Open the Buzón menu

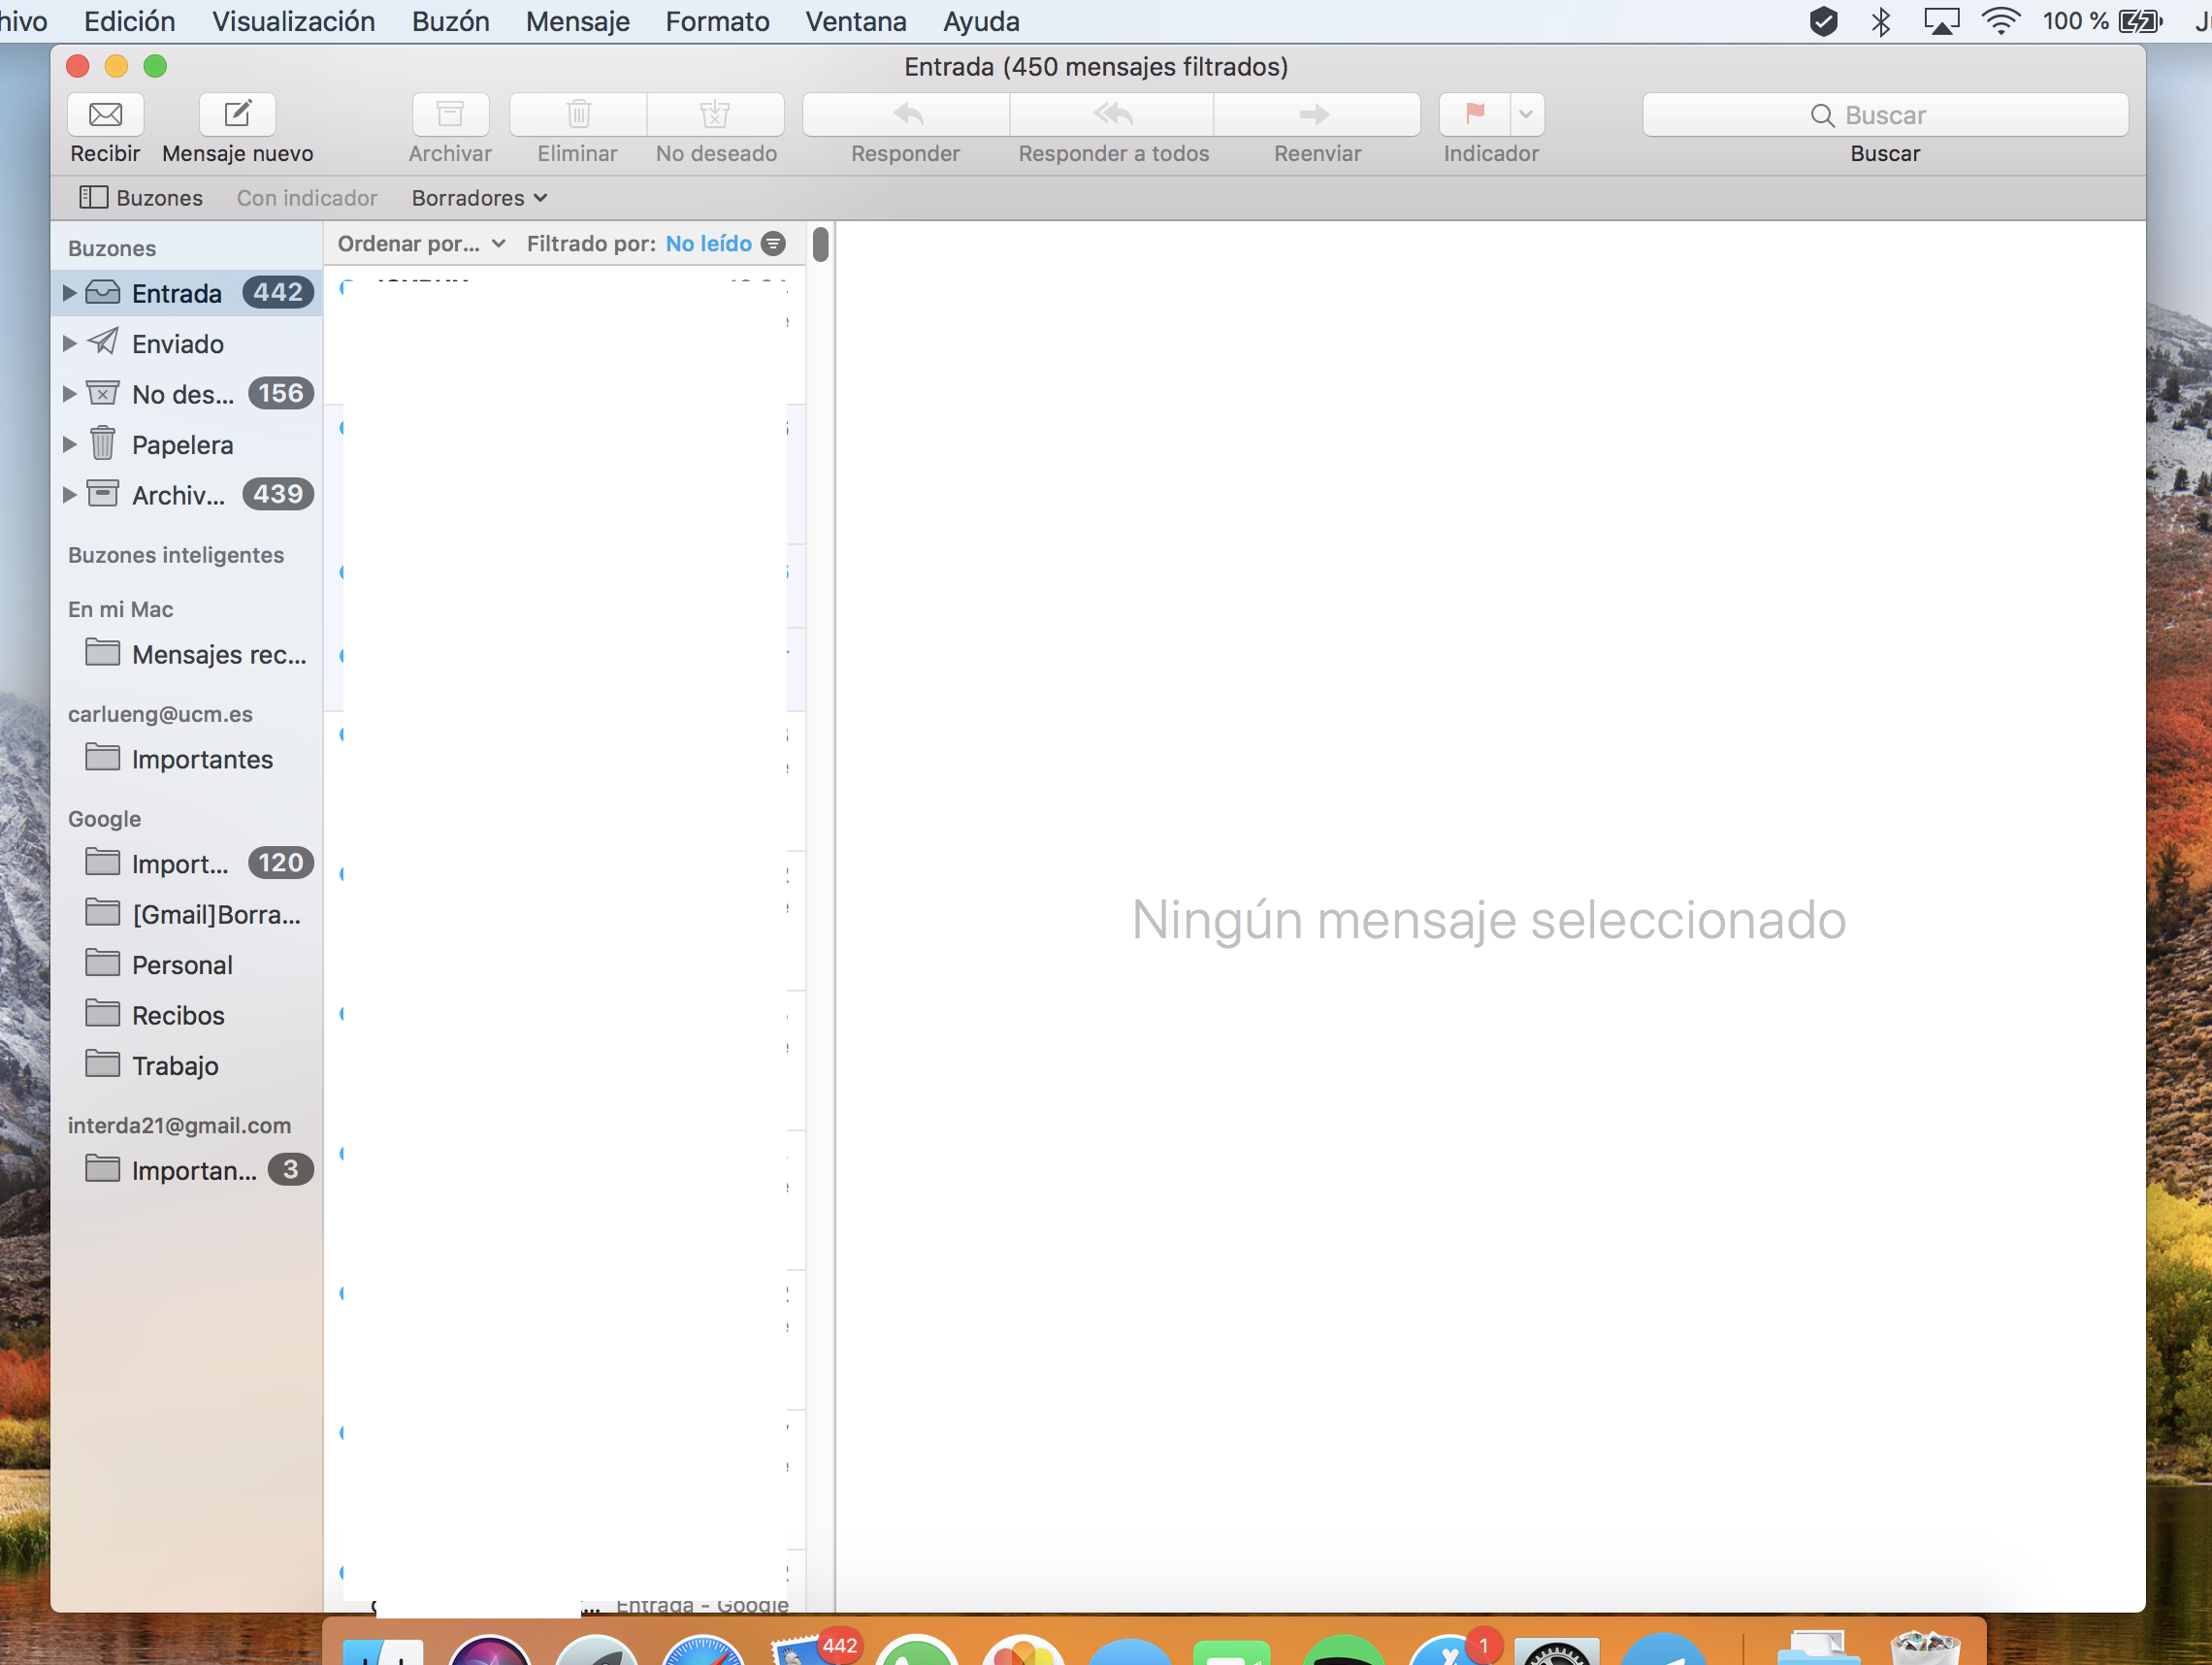[450, 21]
